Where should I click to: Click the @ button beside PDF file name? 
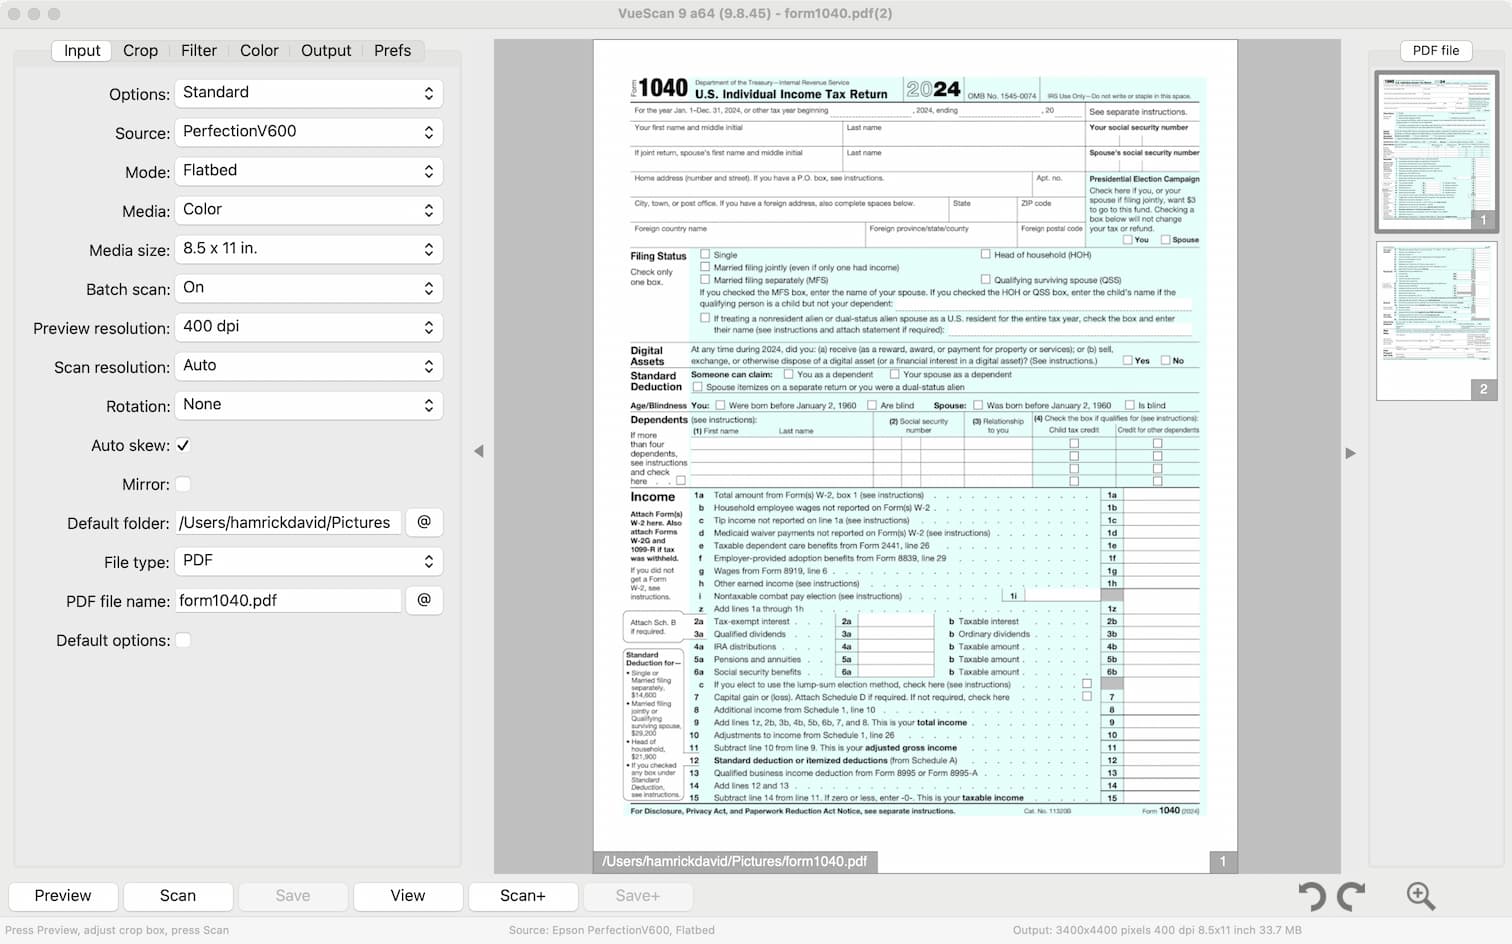424,600
